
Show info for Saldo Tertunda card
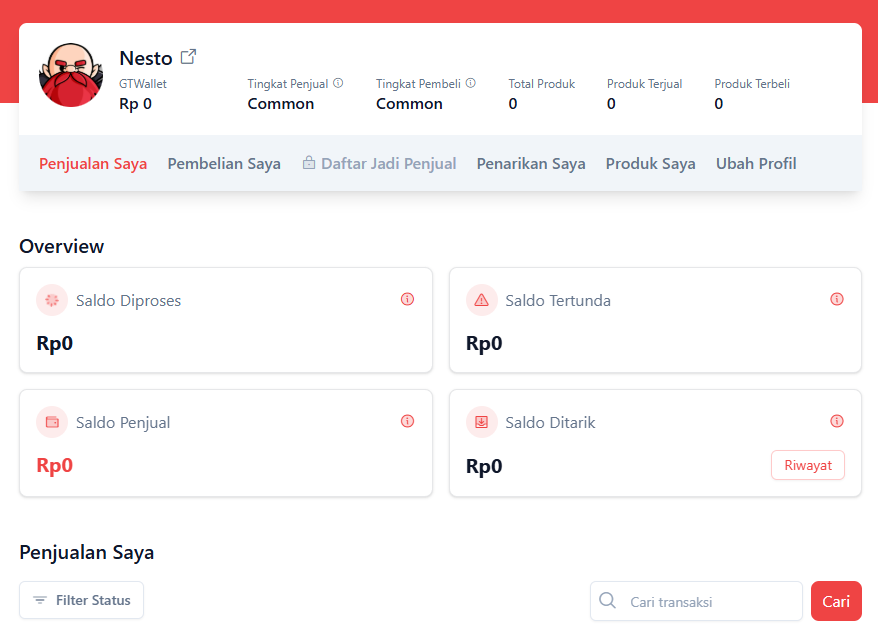click(x=837, y=299)
